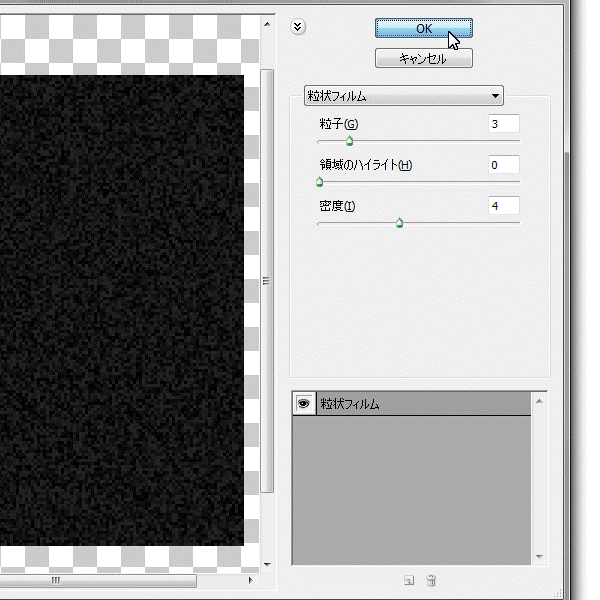Click the 密度(I) label
The image size is (600, 600).
tap(337, 206)
